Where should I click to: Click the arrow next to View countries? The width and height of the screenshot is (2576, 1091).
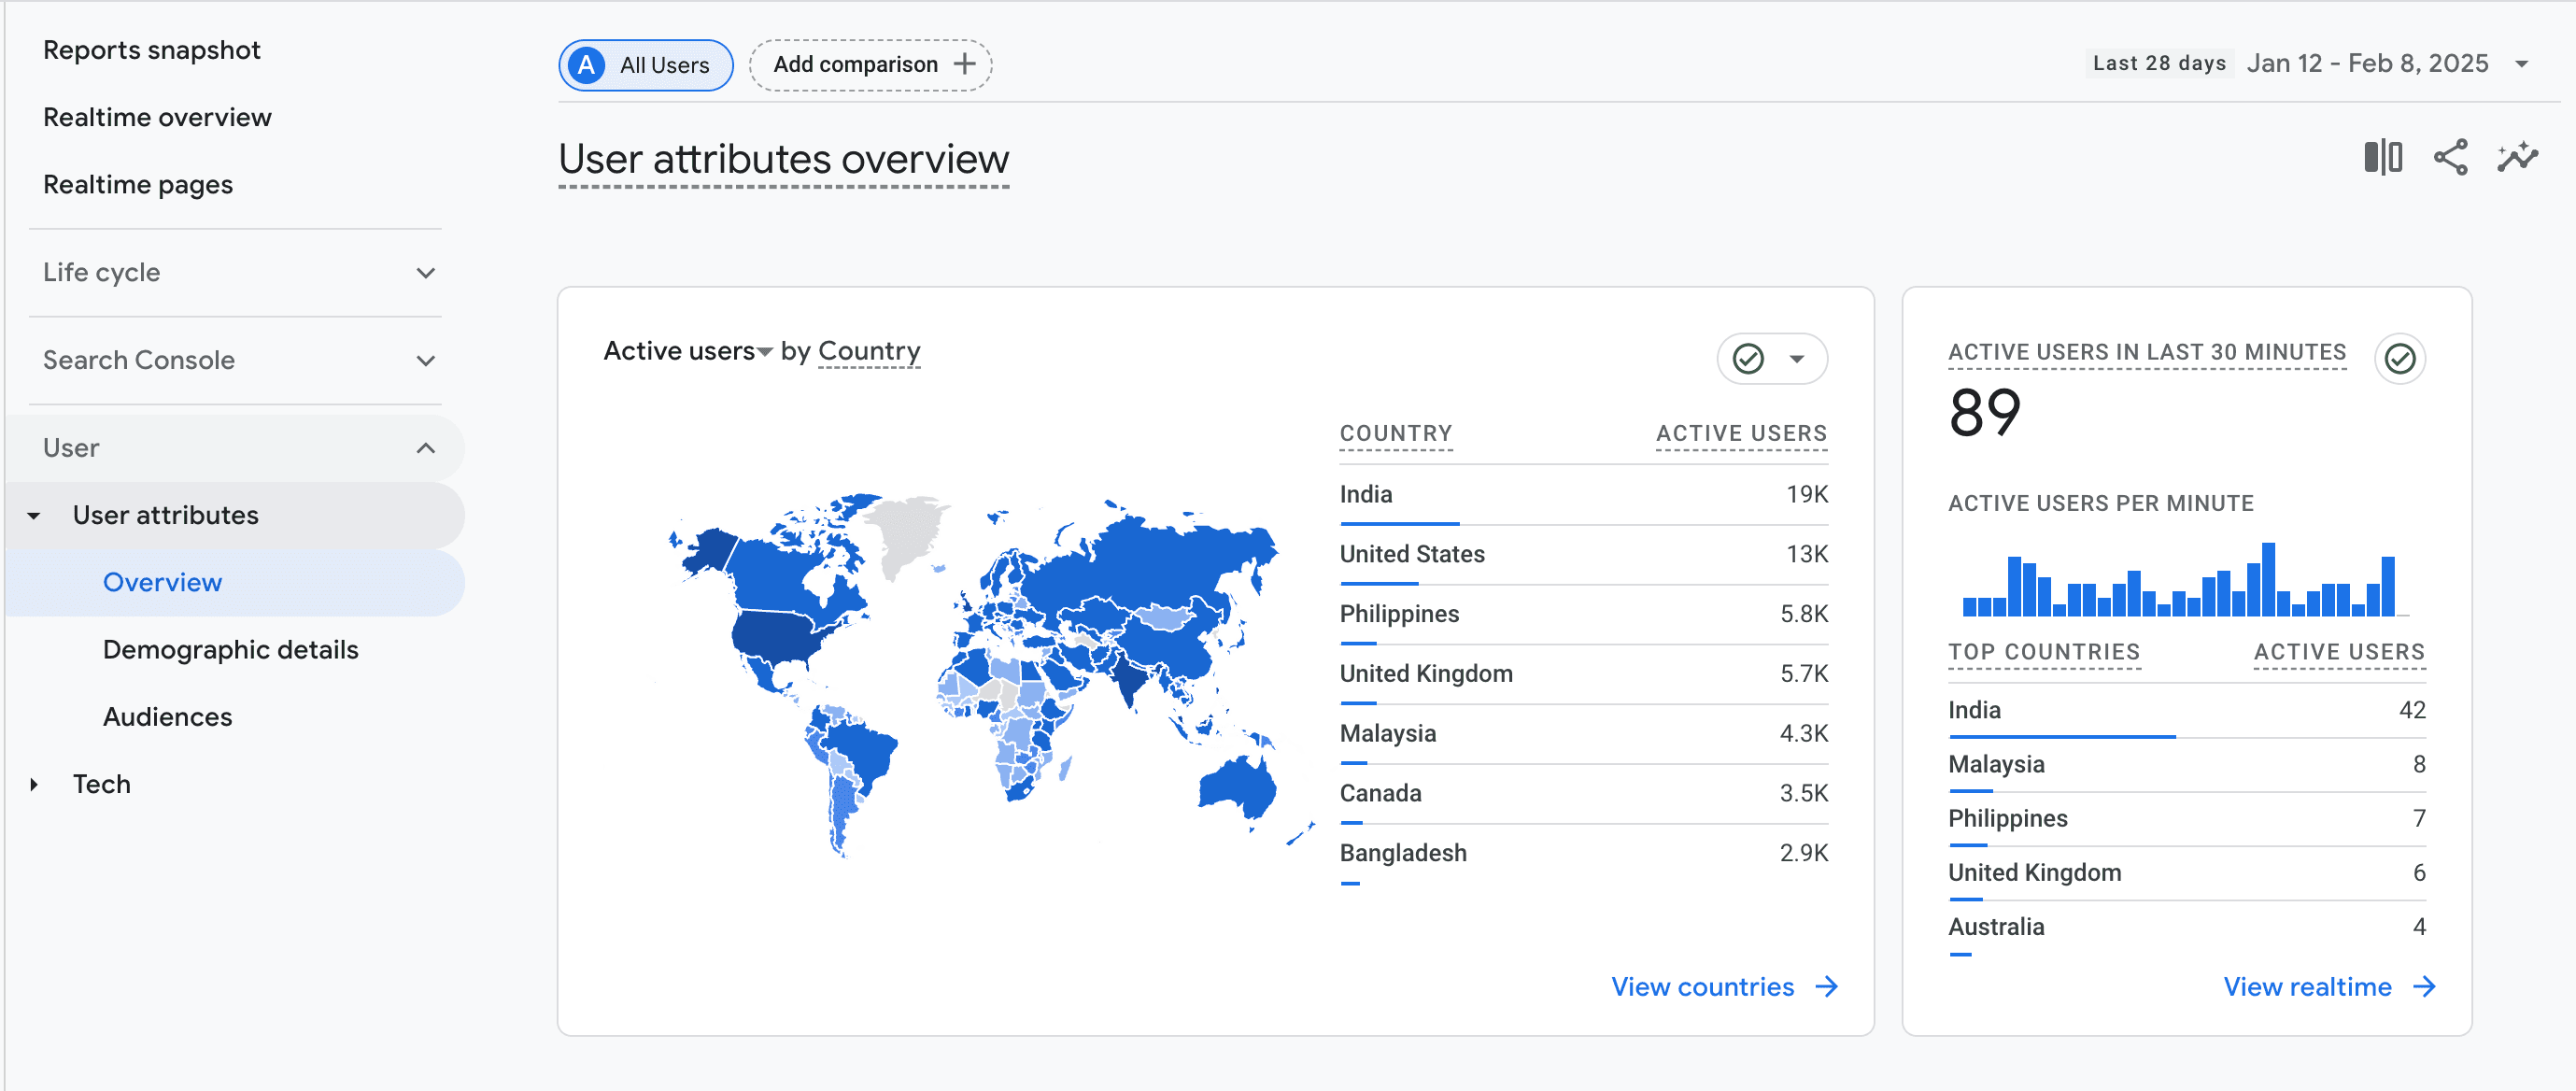(x=1826, y=986)
